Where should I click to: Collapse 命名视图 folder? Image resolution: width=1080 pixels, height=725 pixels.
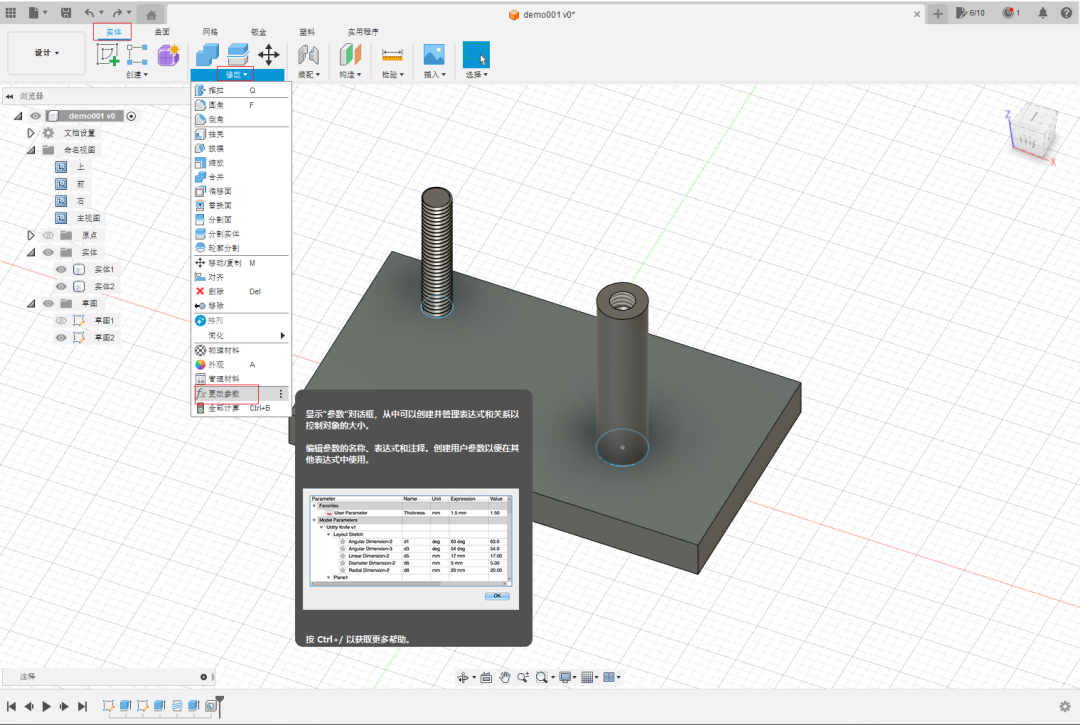point(31,149)
